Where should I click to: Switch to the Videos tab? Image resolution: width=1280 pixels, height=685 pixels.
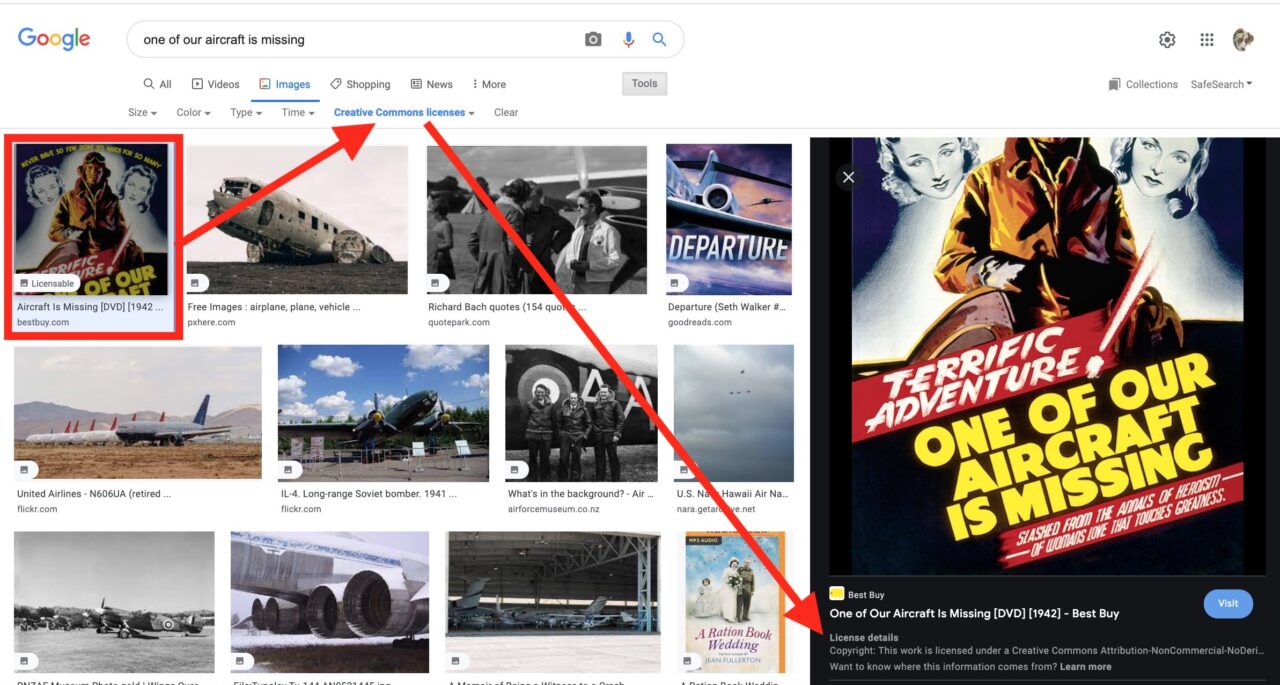215,84
